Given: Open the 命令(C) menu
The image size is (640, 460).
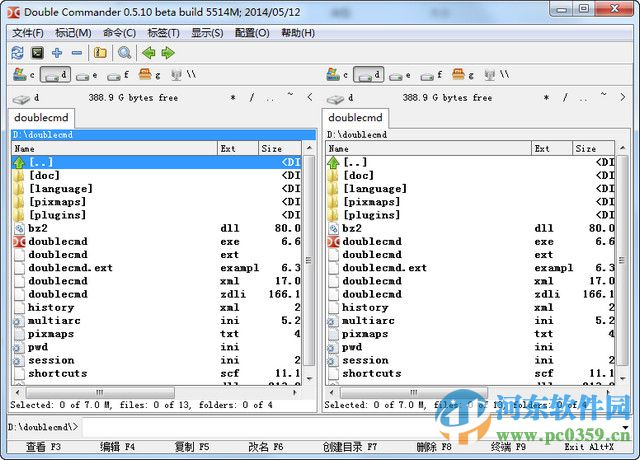Looking at the screenshot, I should (119, 33).
